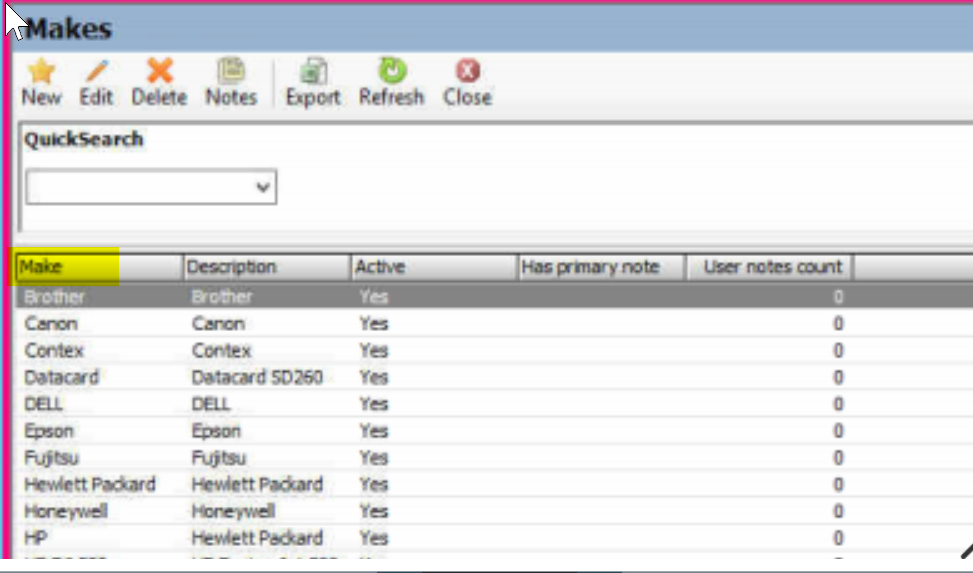The width and height of the screenshot is (973, 573).
Task: Click the 0 notes count in DELL row
Action: tap(838, 404)
